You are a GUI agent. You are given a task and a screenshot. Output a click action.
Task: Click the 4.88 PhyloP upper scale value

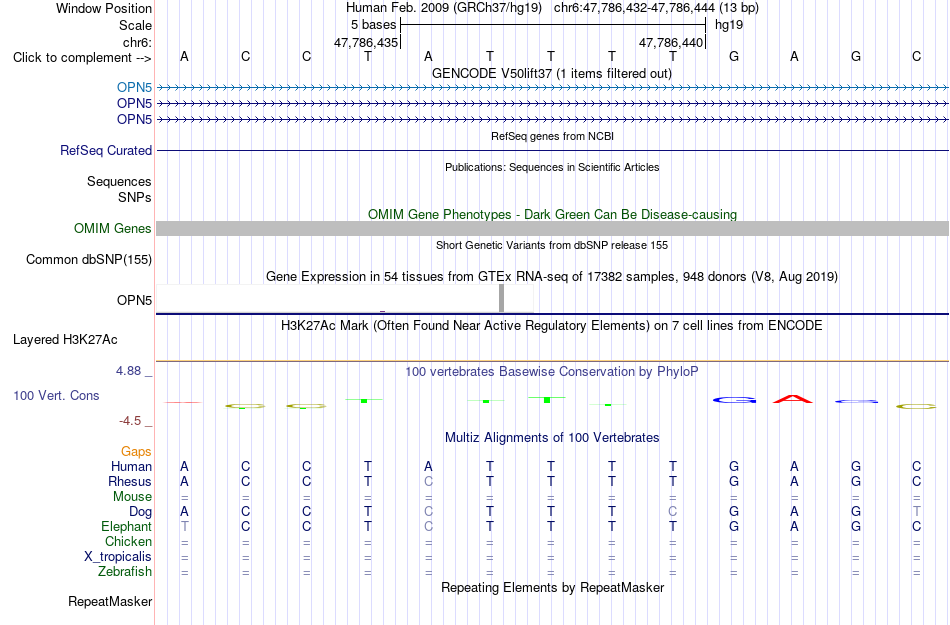128,371
